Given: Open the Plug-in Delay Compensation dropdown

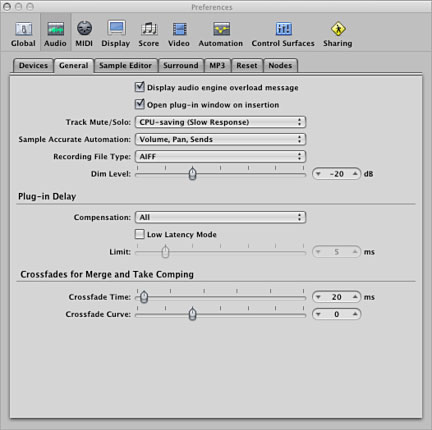Looking at the screenshot, I should (220, 217).
